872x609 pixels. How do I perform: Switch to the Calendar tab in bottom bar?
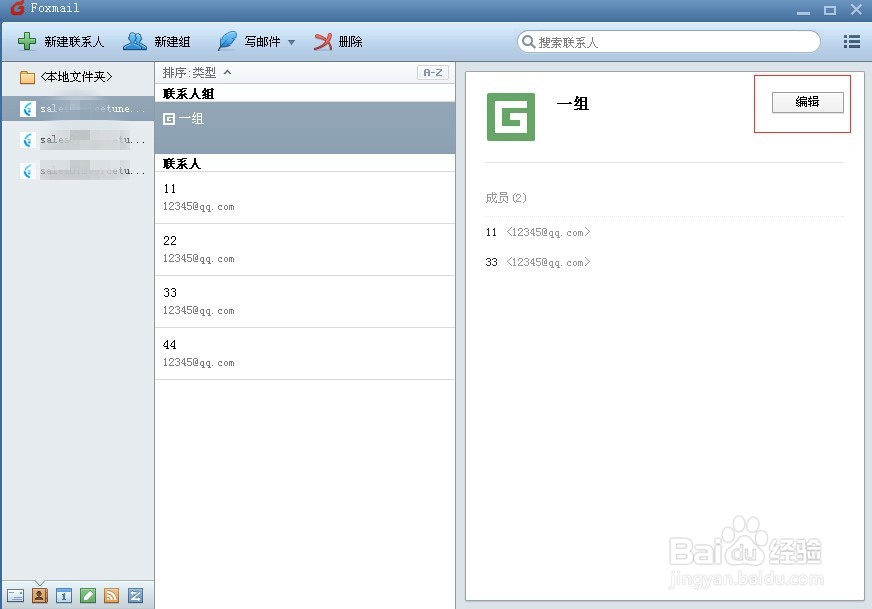coord(63,595)
